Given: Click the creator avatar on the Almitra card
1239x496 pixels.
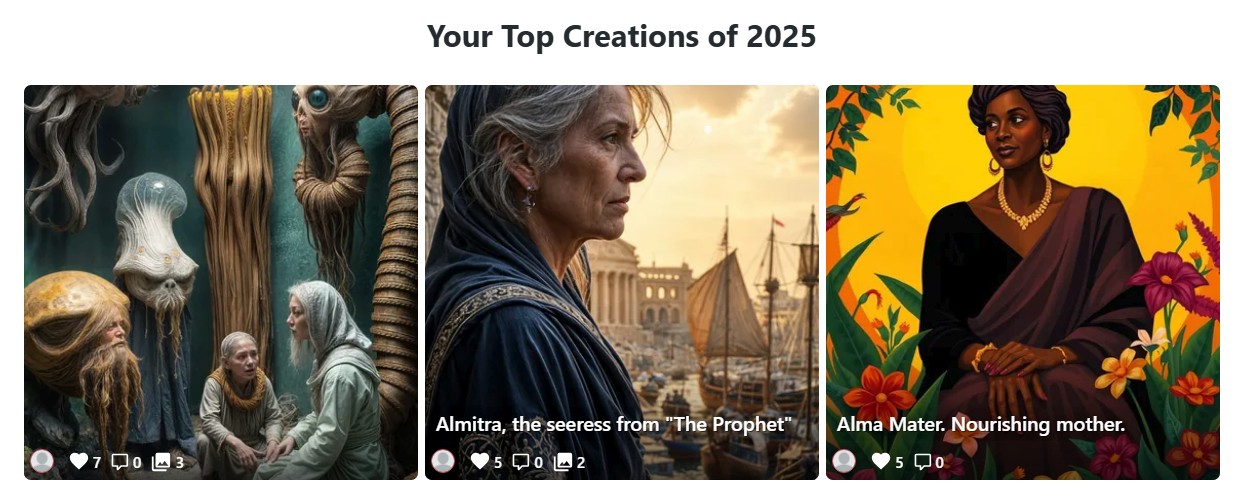Looking at the screenshot, I should click(x=443, y=461).
